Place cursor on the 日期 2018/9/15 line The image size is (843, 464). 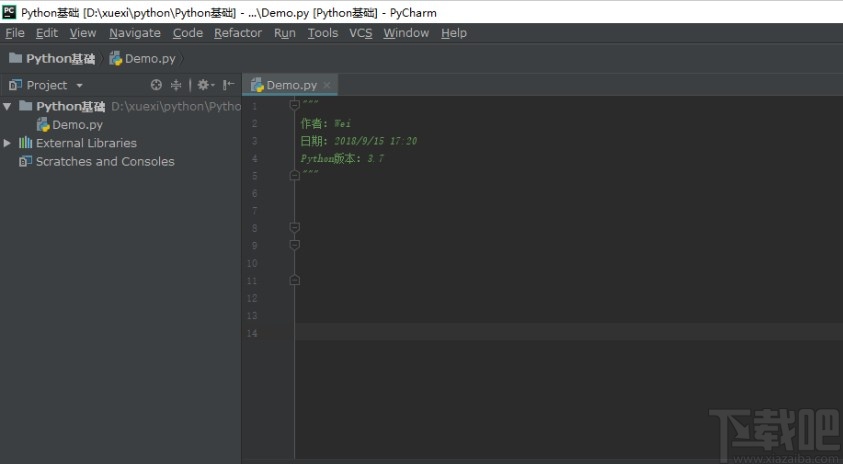(359, 141)
